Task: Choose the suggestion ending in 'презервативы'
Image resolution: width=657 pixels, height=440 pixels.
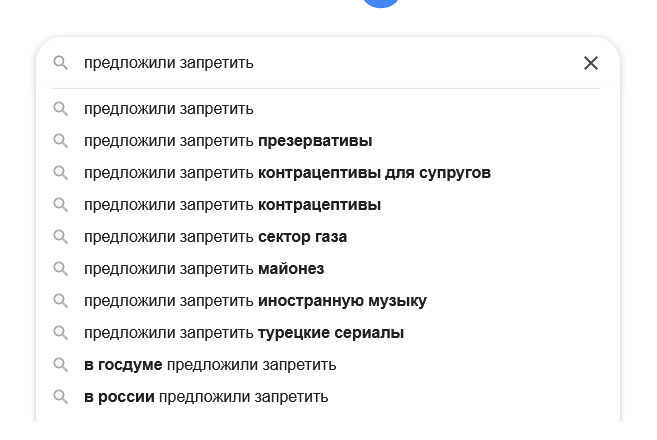Action: coord(228,141)
